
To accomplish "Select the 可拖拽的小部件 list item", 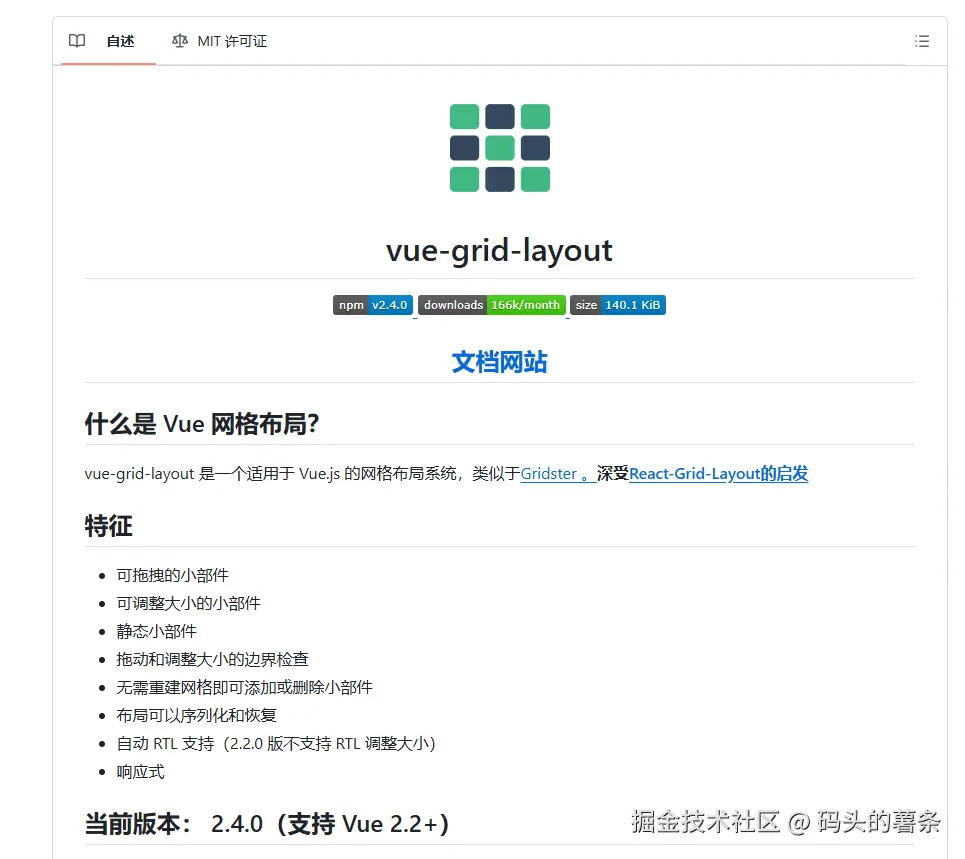I will [x=172, y=575].
